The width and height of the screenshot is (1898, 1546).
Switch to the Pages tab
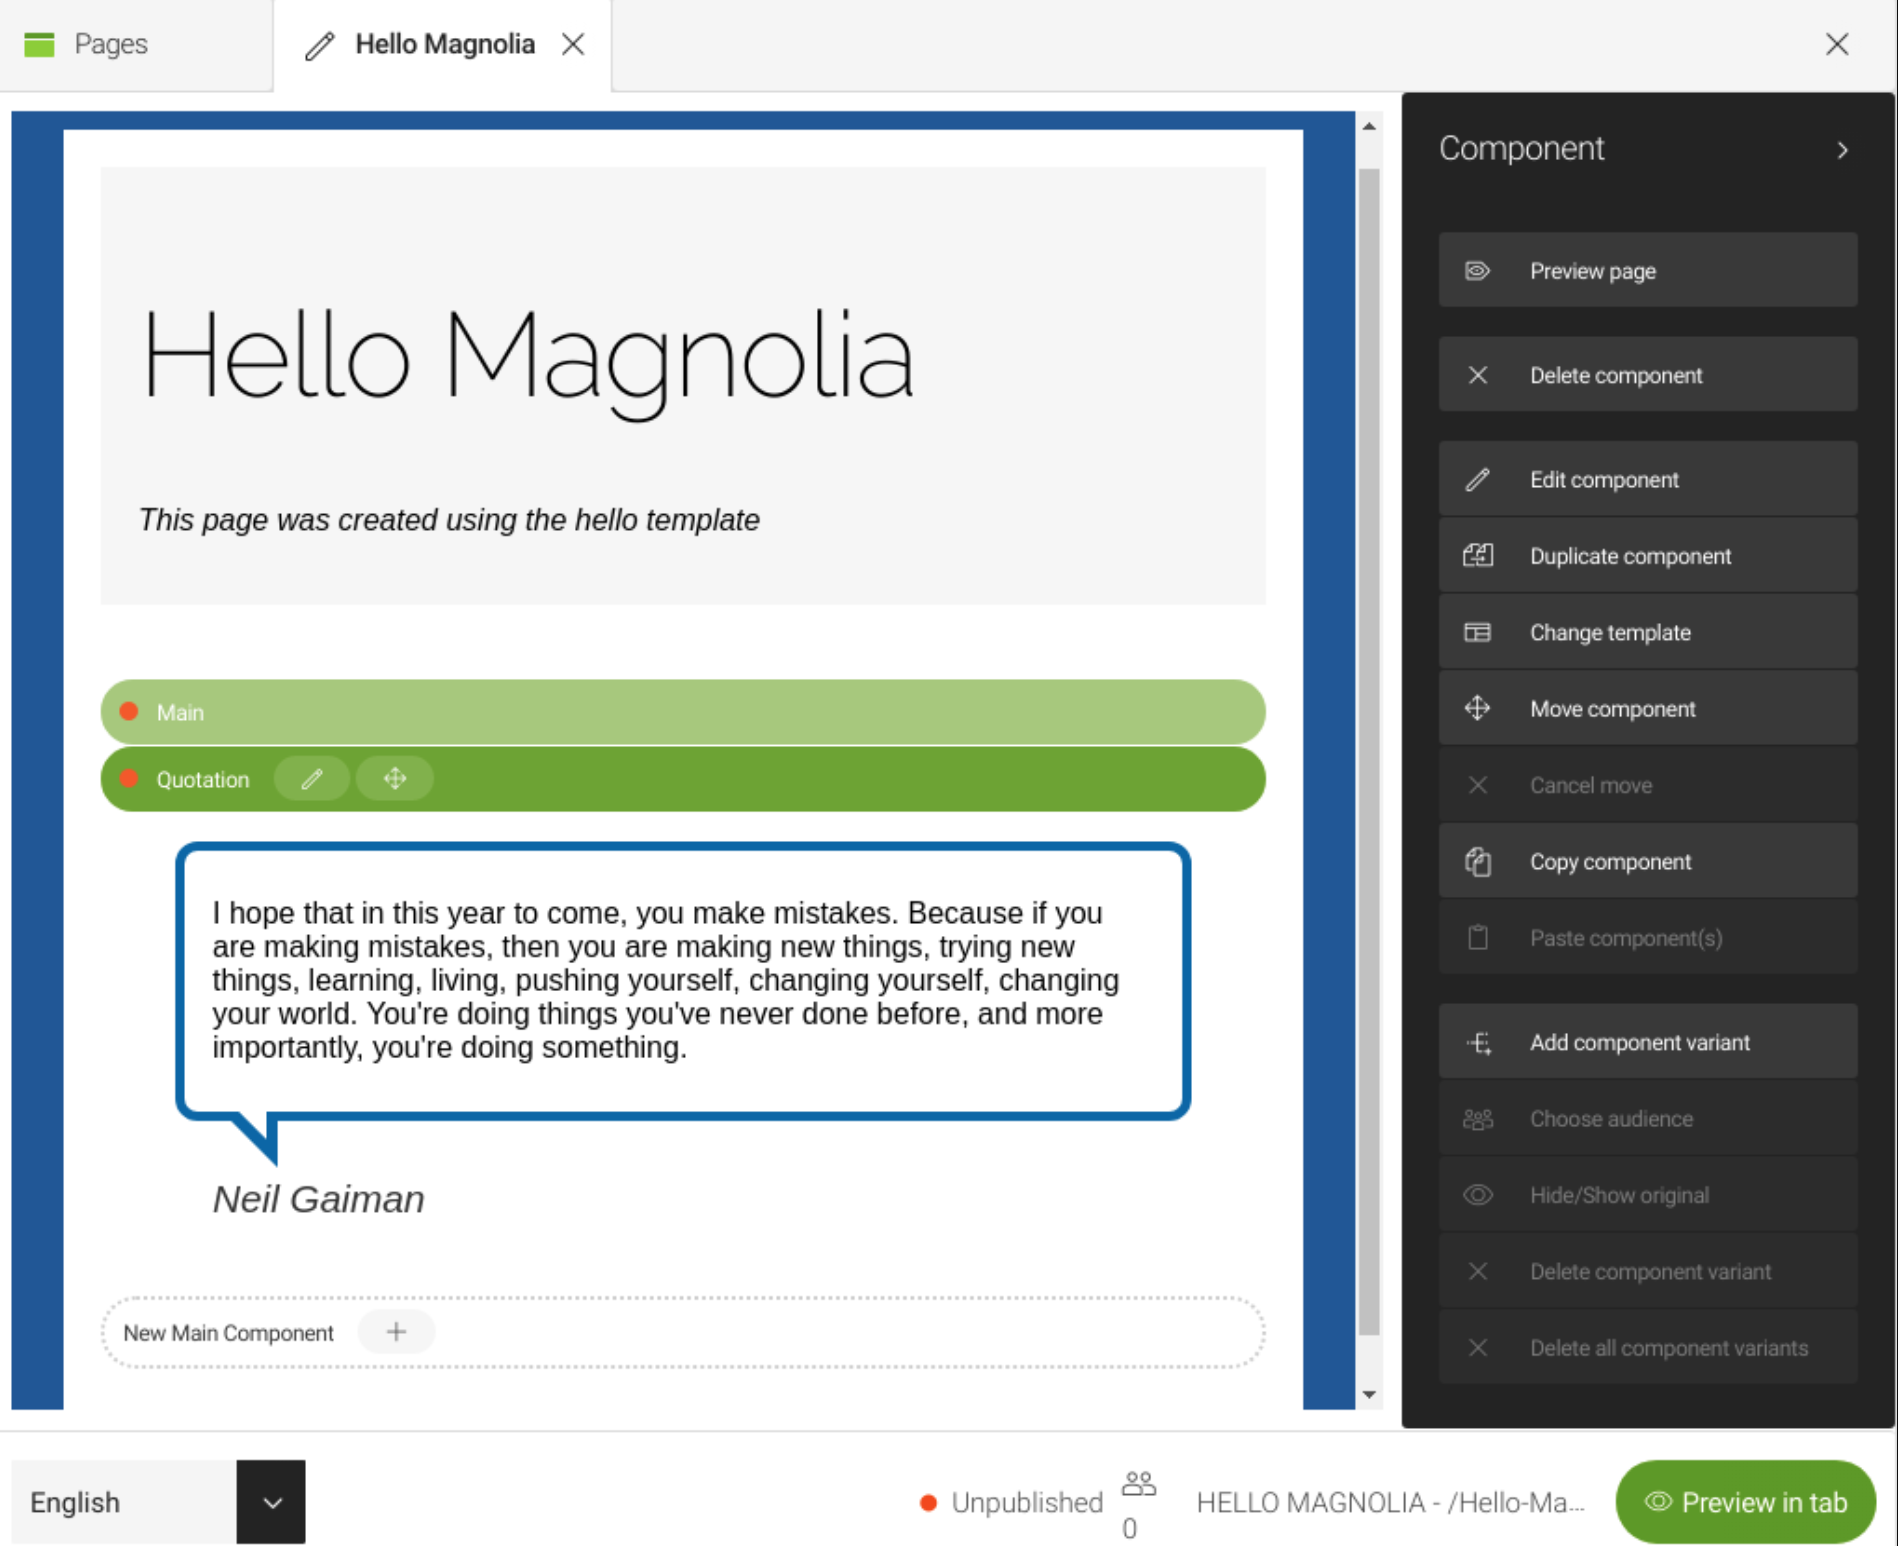[x=136, y=45]
